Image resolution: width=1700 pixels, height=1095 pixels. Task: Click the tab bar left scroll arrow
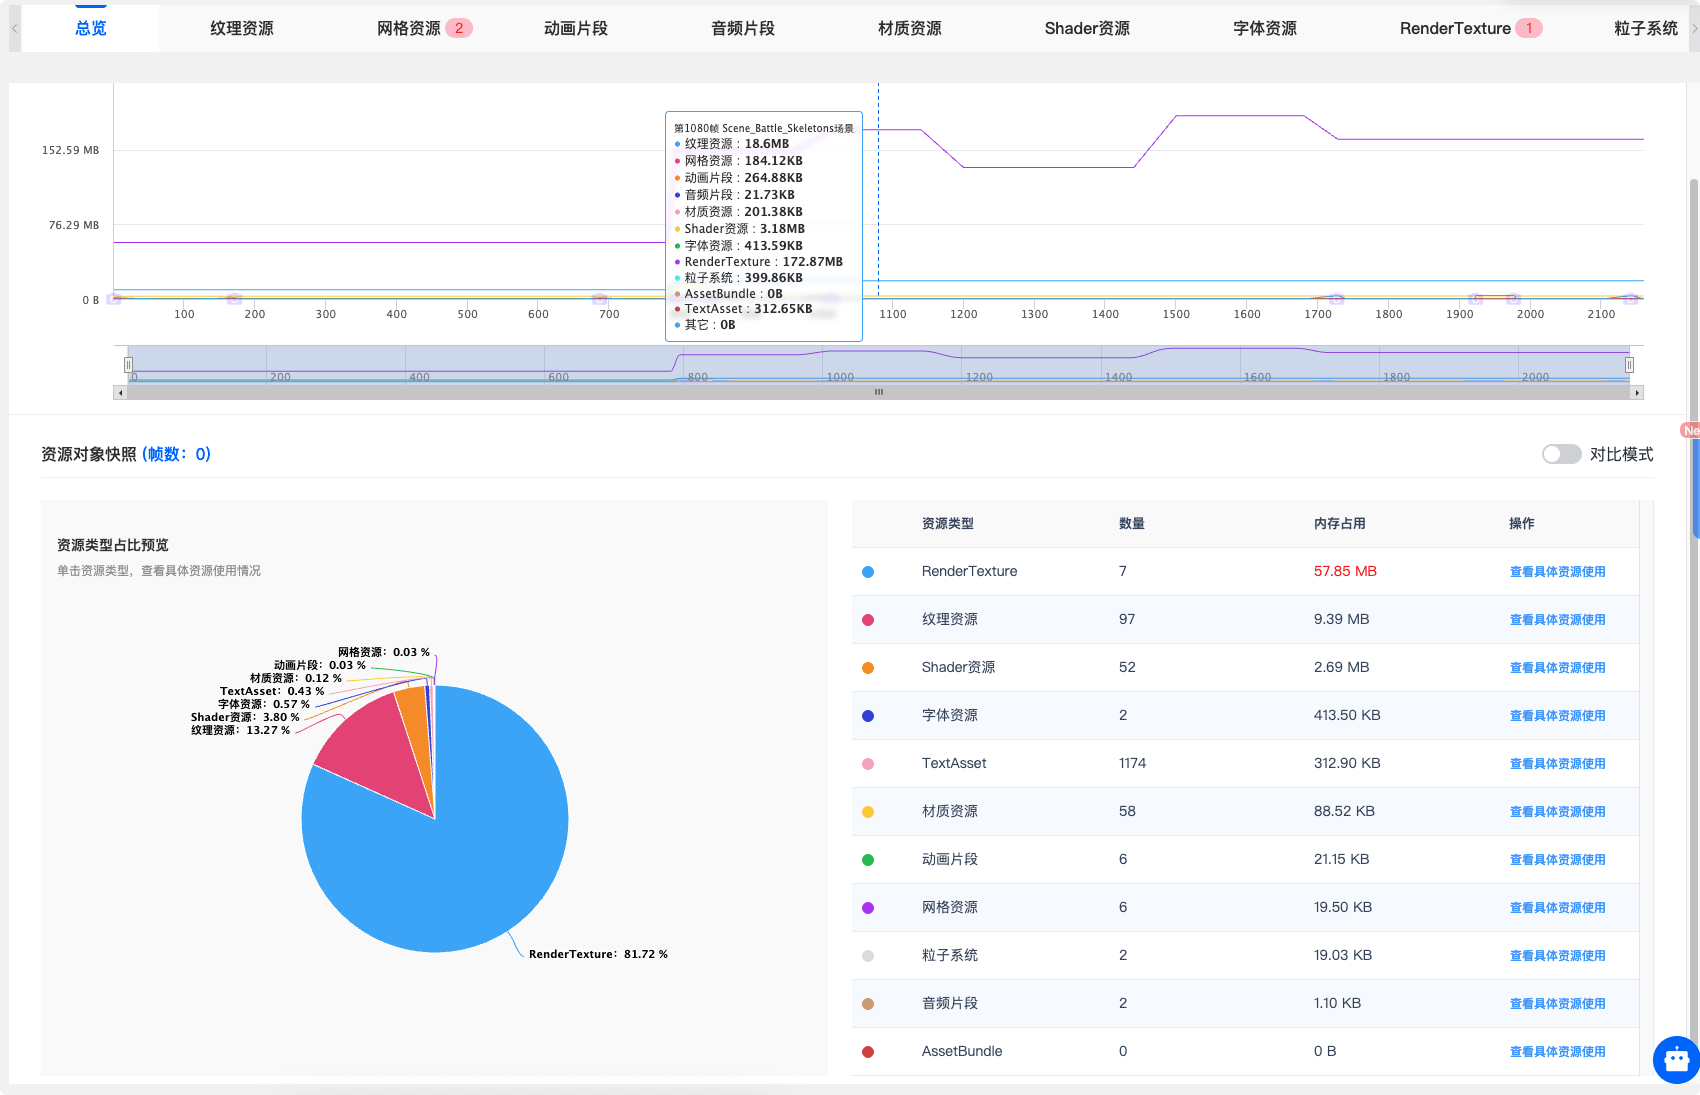(x=14, y=29)
